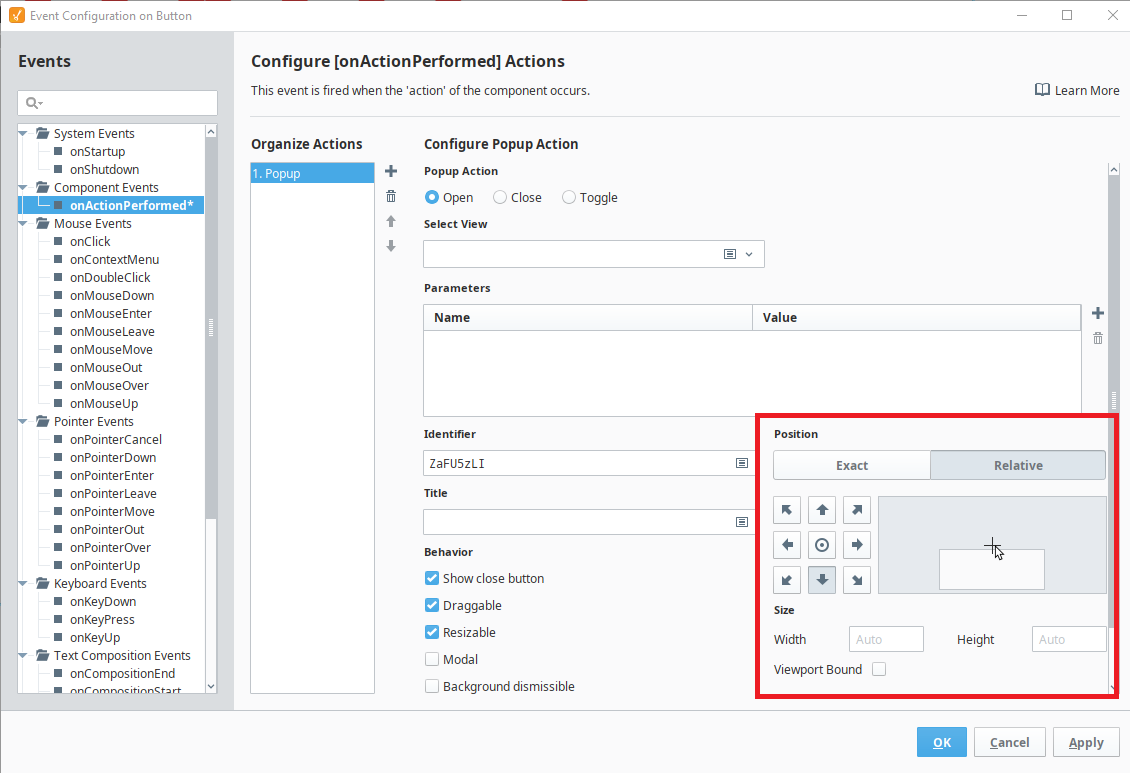
Task: Set position to bottom-left arrow
Action: click(x=787, y=580)
